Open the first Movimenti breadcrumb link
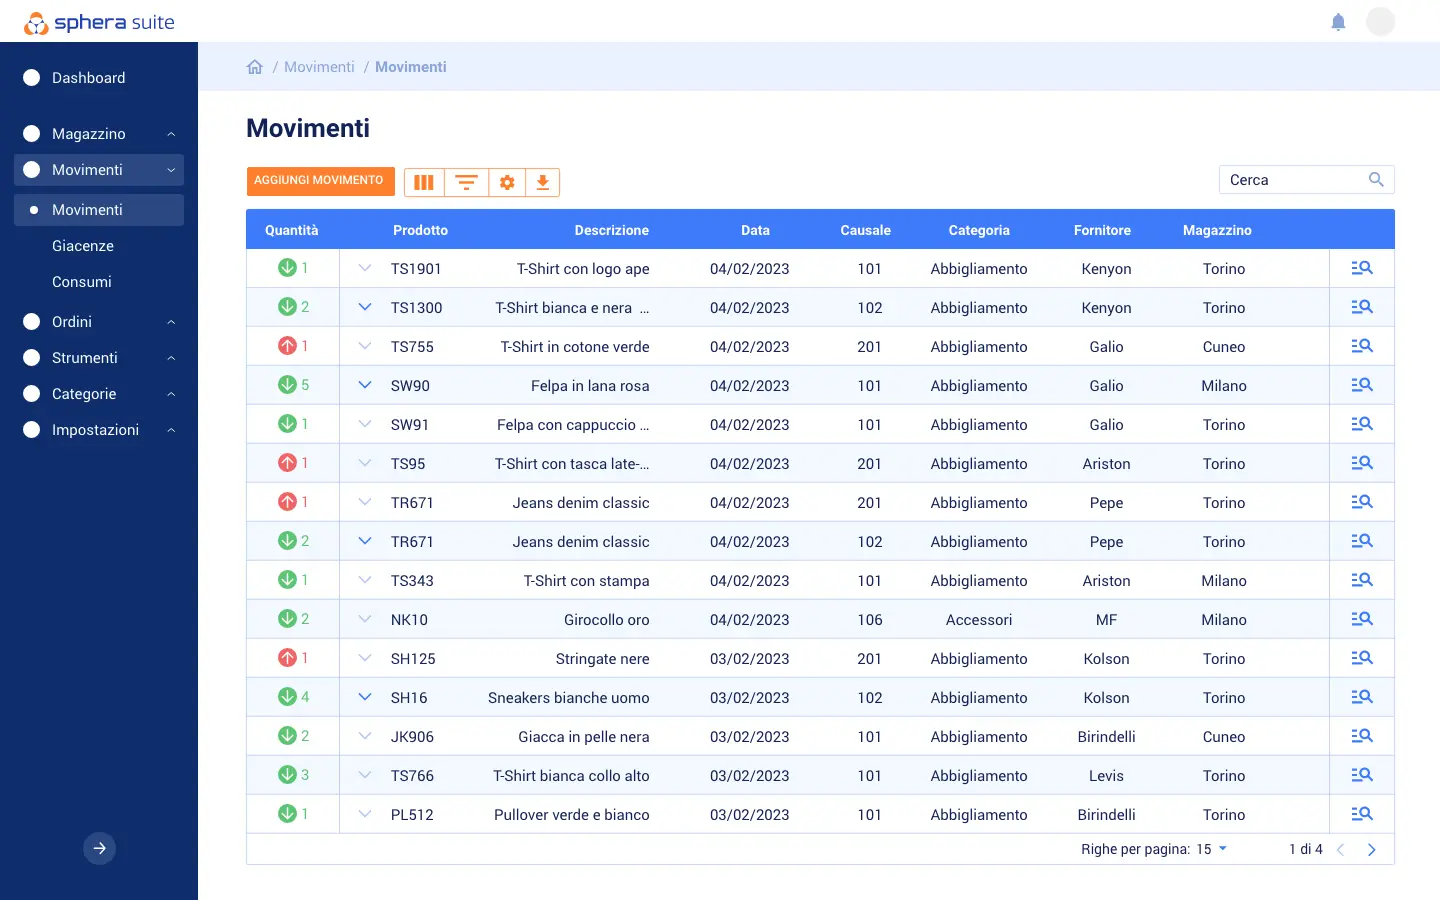This screenshot has height=900, width=1440. coord(319,67)
